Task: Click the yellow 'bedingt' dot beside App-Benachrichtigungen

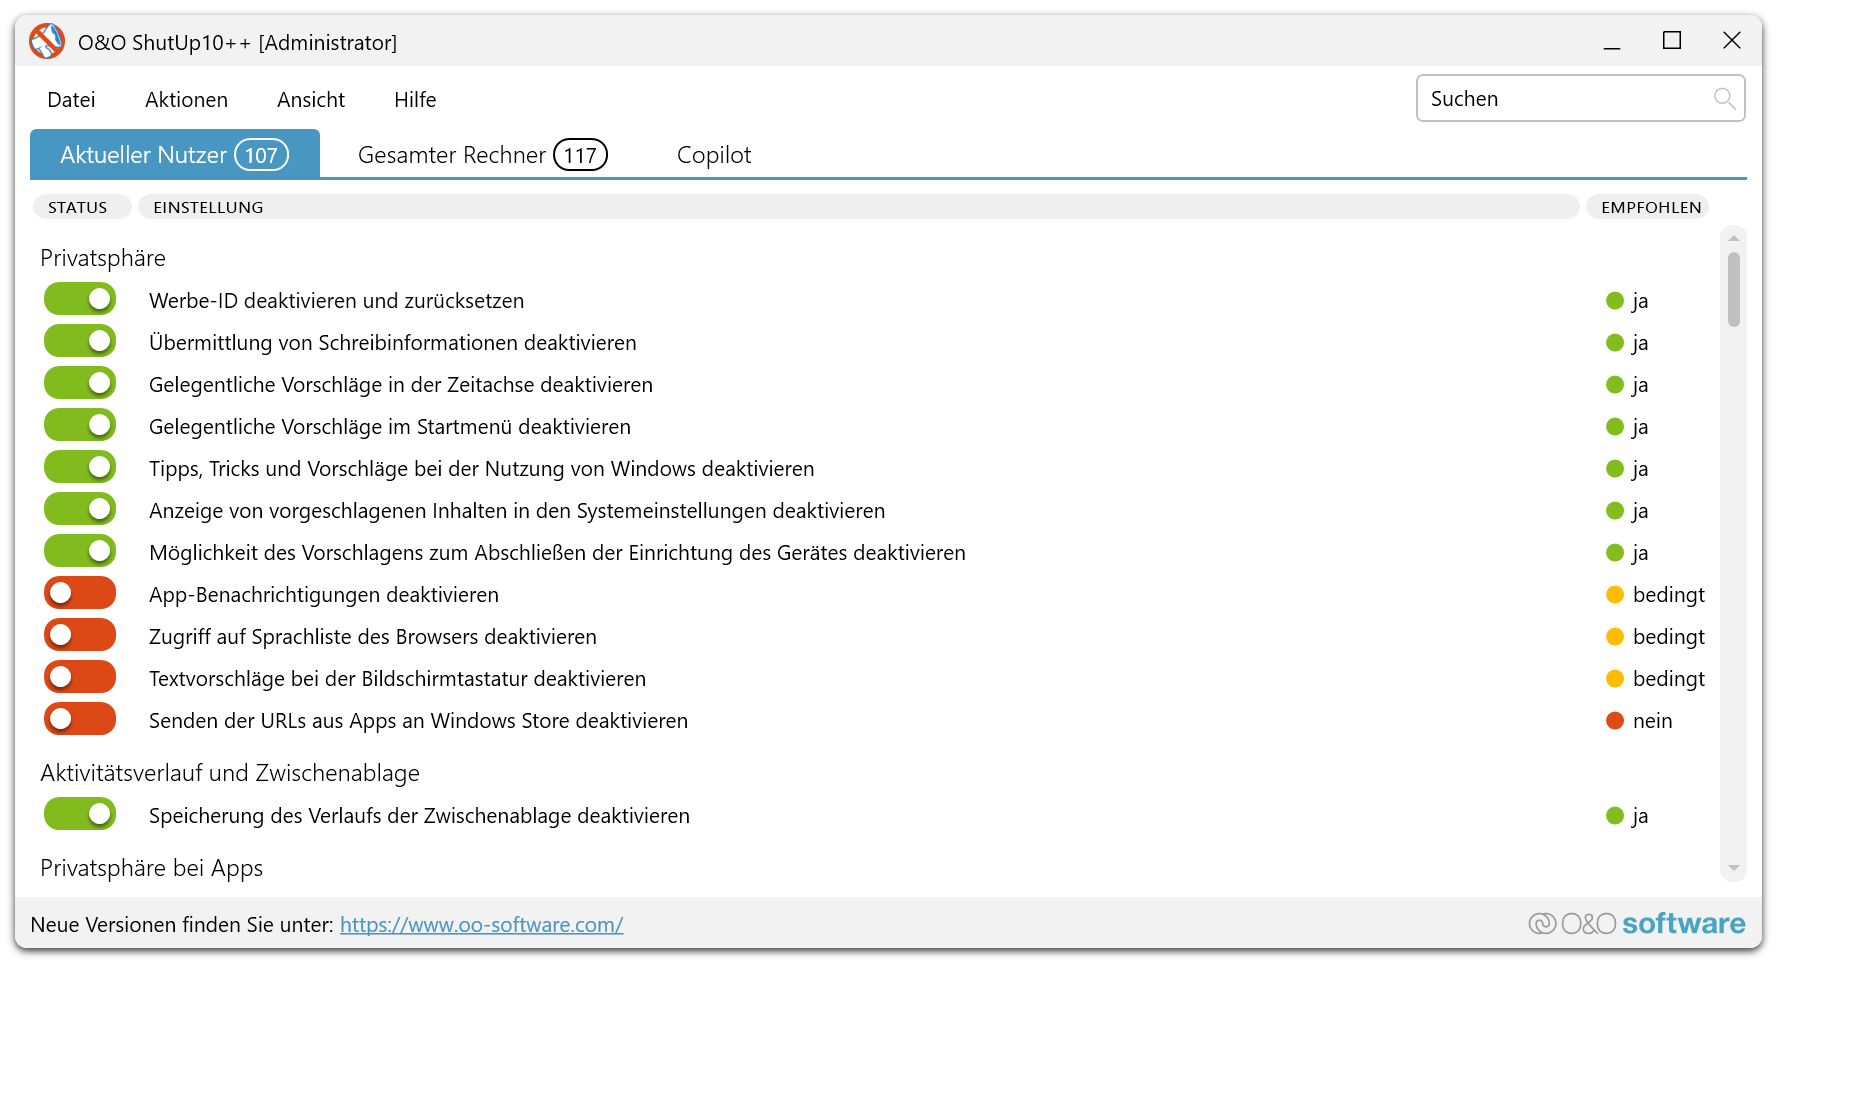Action: pyautogui.click(x=1616, y=594)
